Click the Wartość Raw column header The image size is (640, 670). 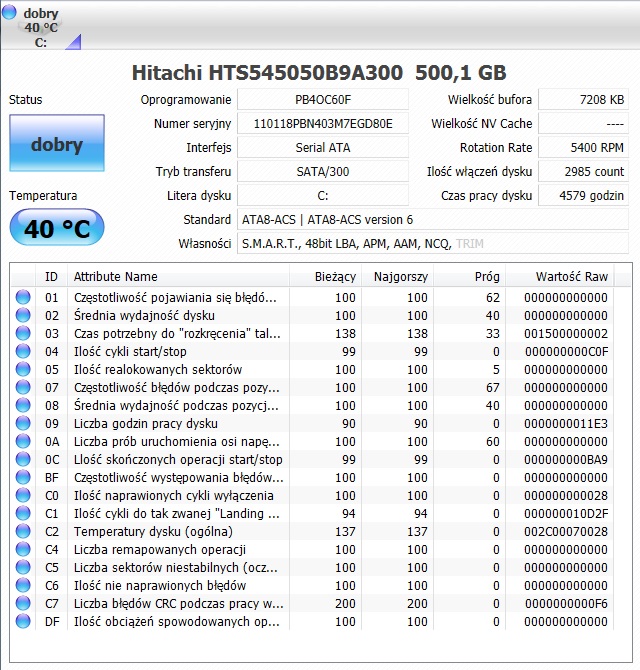point(560,276)
